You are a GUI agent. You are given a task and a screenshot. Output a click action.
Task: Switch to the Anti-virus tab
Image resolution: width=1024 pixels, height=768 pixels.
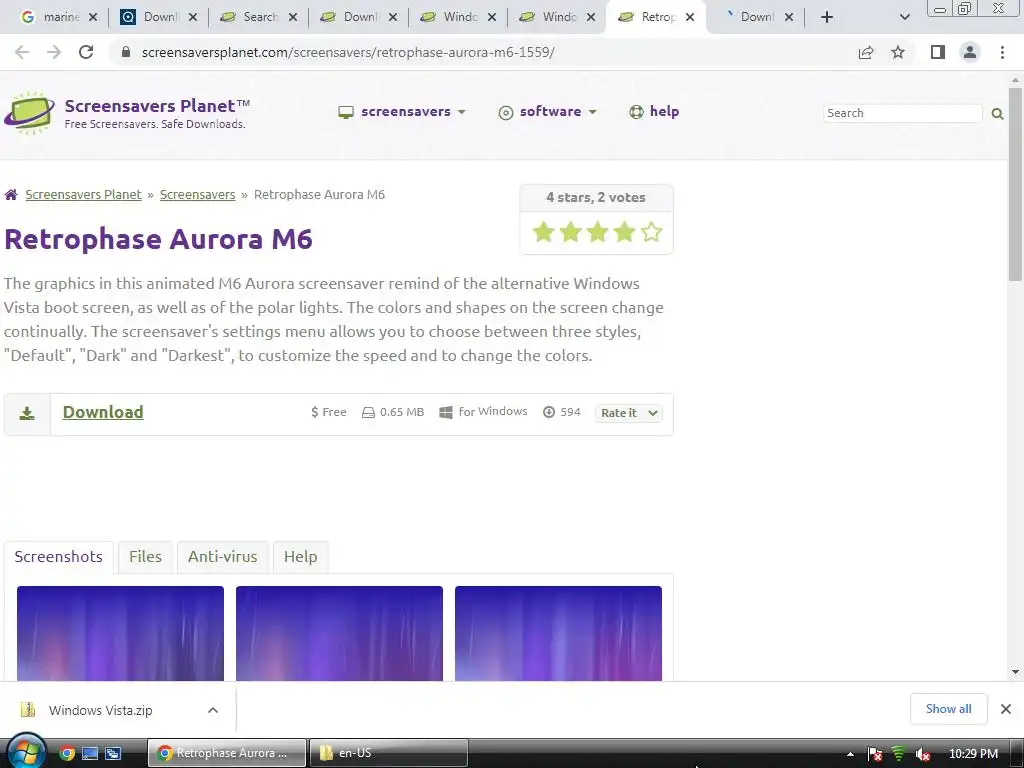point(223,557)
